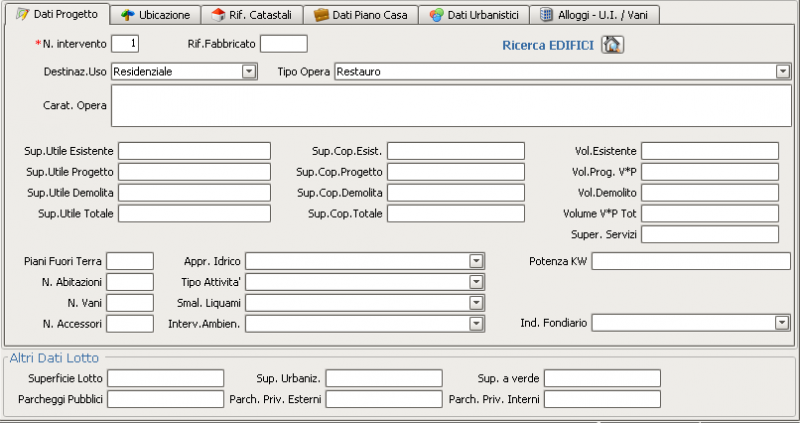Click the Rif. Catastali tab icon
800x423 pixels.
(x=218, y=15)
